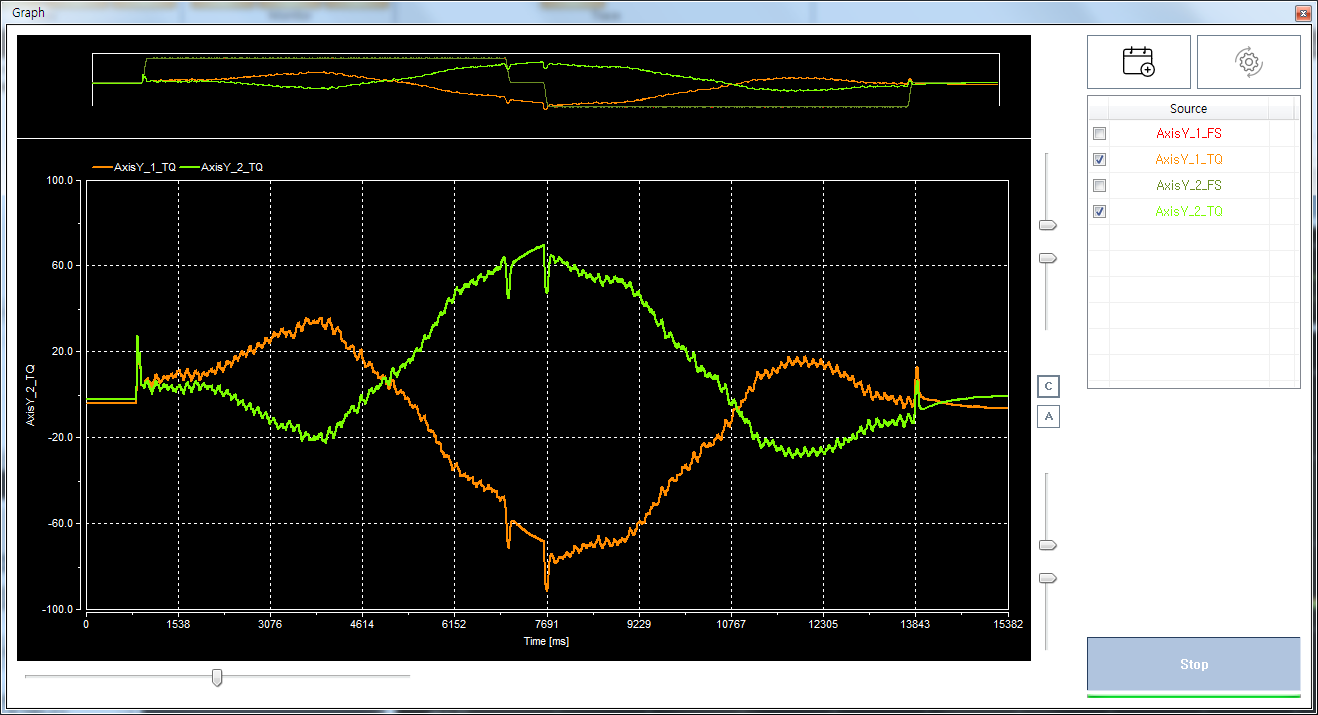Viewport: 1318px width, 715px height.
Task: Click the topmost vertical slider thumb
Action: tap(1048, 226)
